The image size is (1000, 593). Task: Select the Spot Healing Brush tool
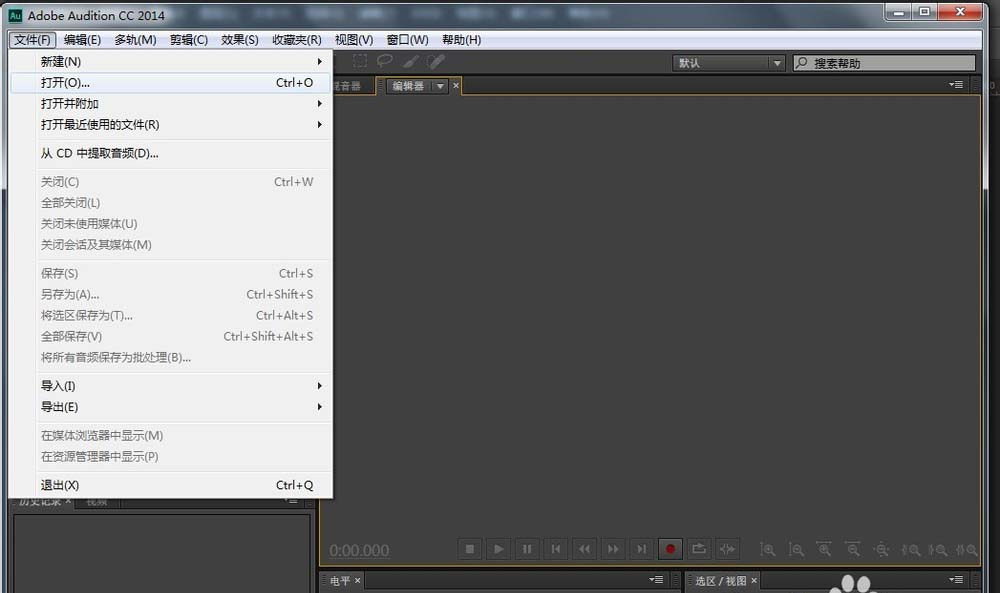click(x=436, y=61)
